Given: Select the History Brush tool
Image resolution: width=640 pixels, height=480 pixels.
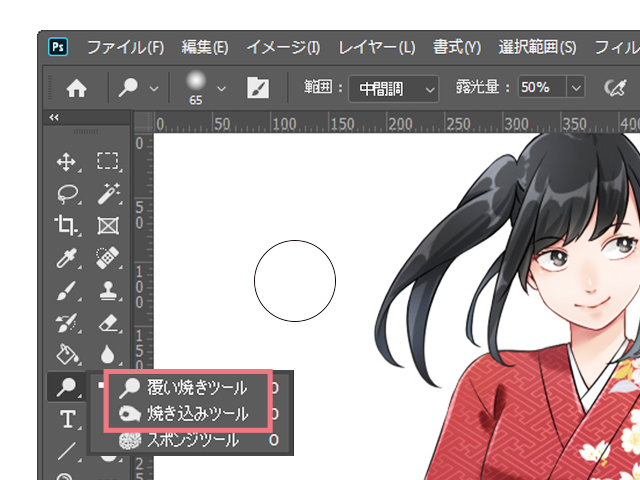Looking at the screenshot, I should point(66,323).
